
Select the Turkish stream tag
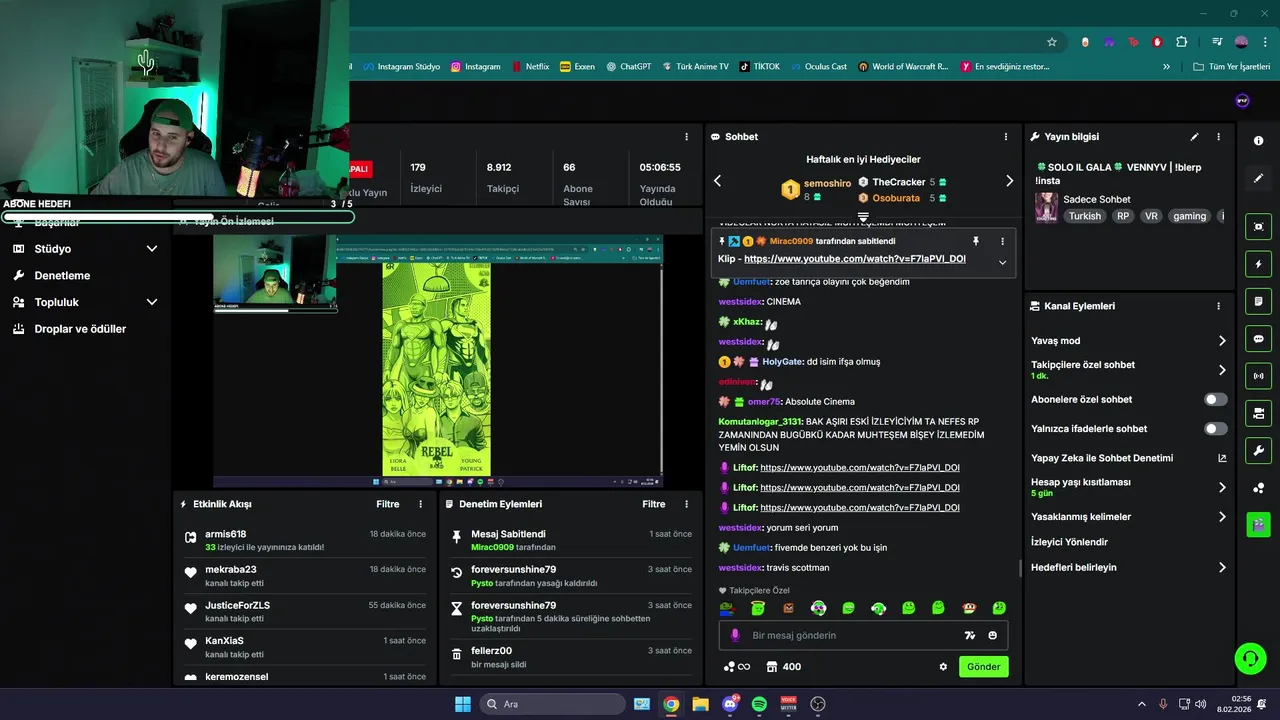coord(1084,216)
